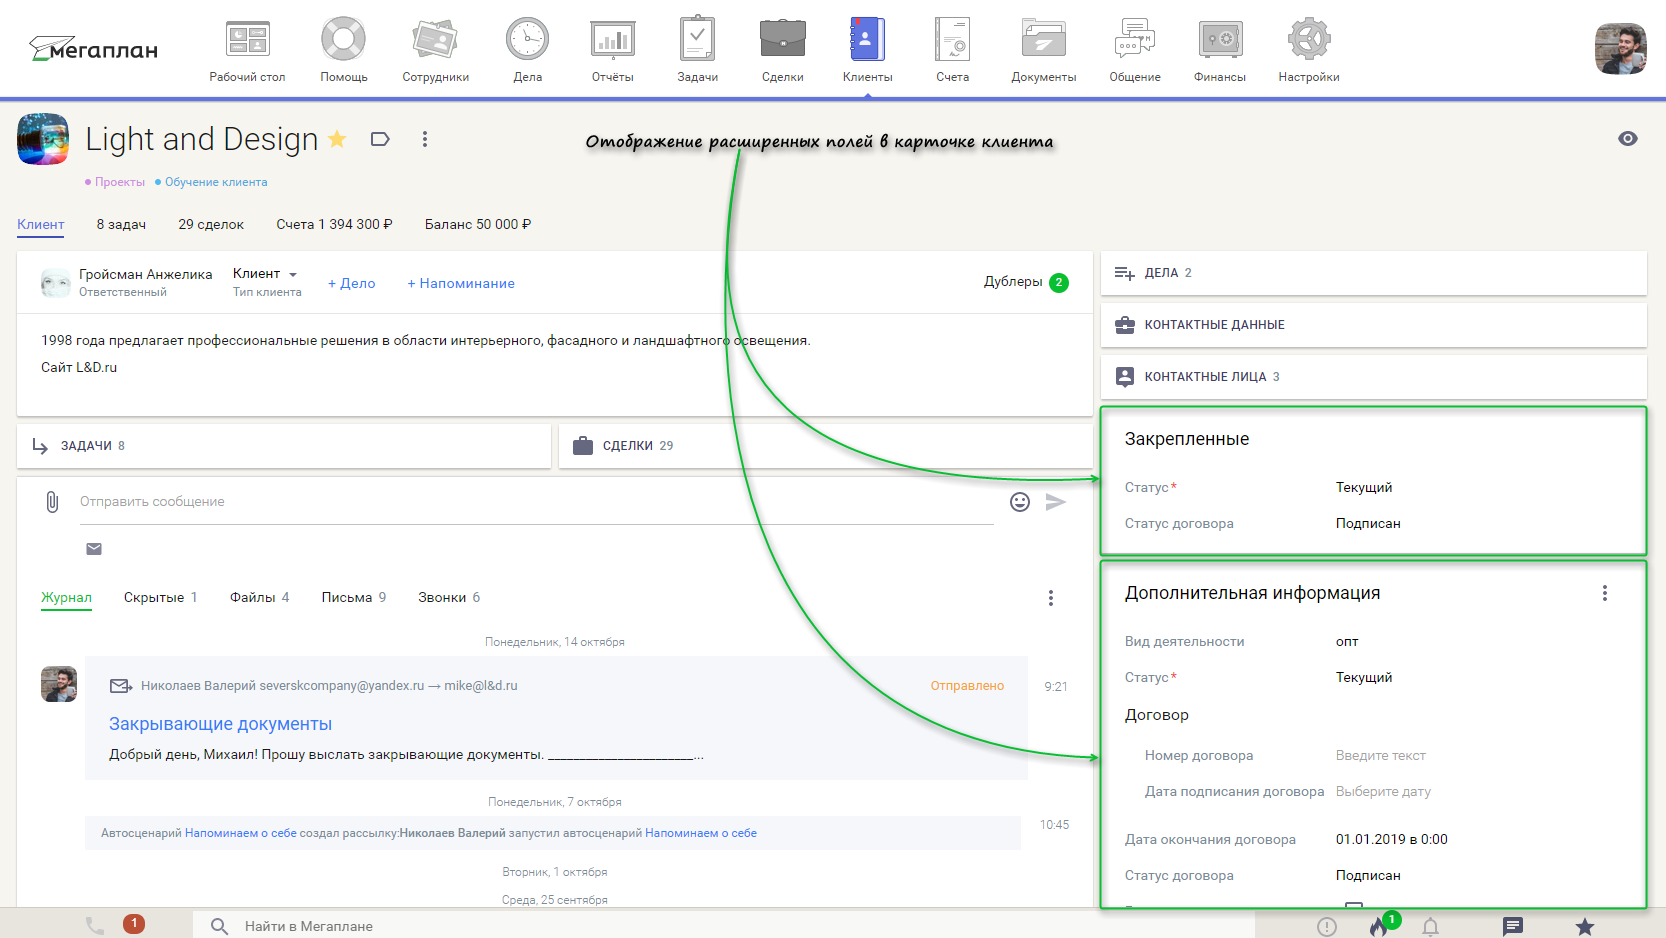This screenshot has height=938, width=1666.
Task: Expand the СДЕЛКИ 29 panel
Action: point(826,446)
